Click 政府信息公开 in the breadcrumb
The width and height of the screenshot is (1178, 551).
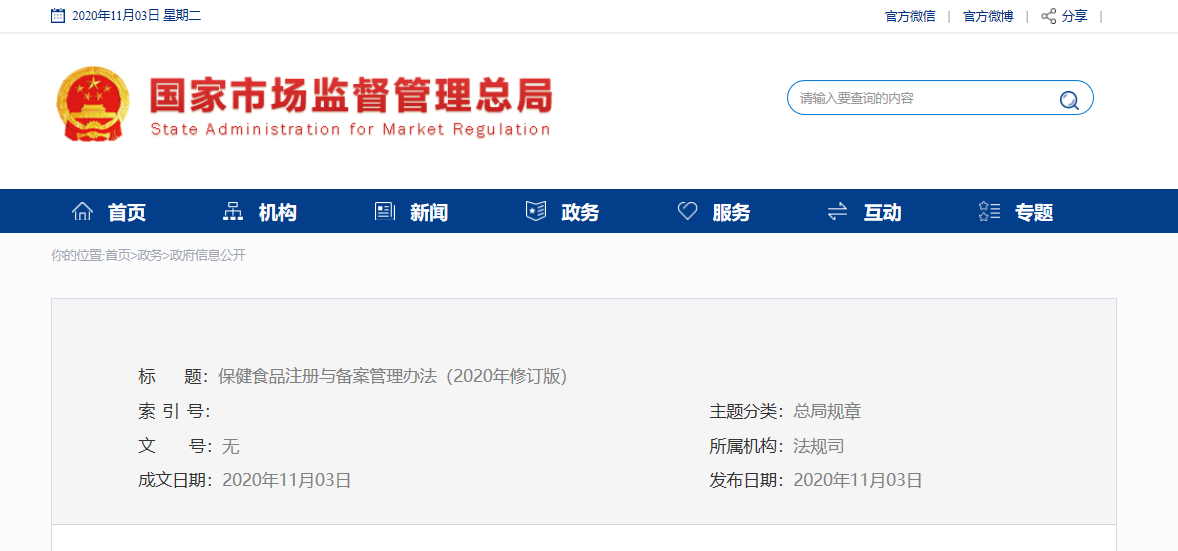coord(208,256)
